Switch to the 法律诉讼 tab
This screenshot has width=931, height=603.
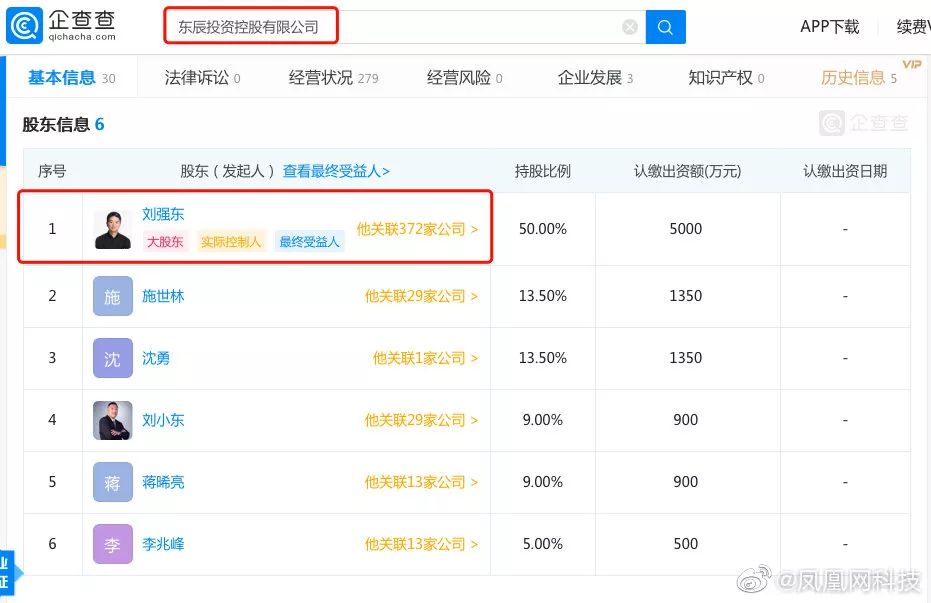[x=202, y=77]
